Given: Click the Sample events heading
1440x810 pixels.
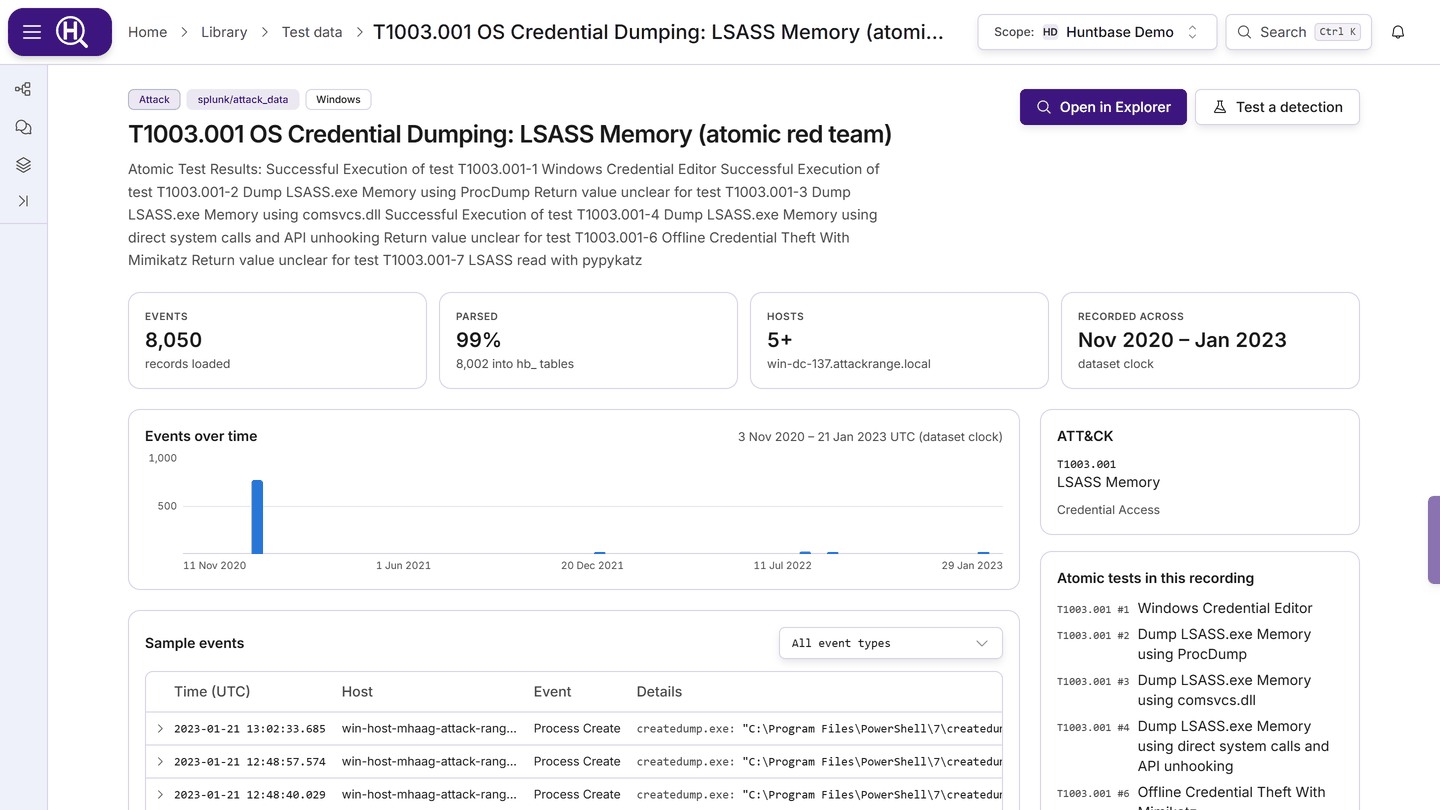Looking at the screenshot, I should click(x=194, y=643).
